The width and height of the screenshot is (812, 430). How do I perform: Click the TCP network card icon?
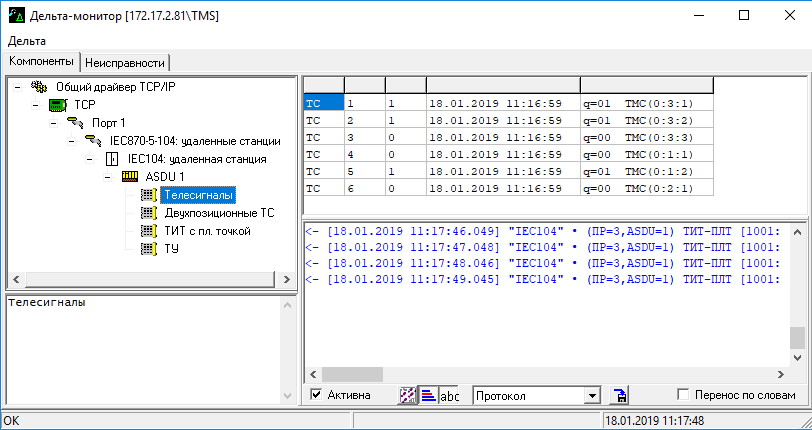[x=58, y=104]
